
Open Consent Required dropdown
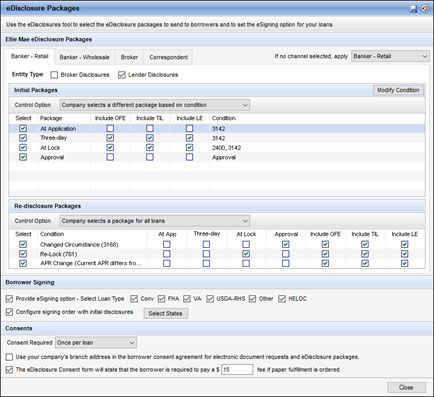(96, 343)
